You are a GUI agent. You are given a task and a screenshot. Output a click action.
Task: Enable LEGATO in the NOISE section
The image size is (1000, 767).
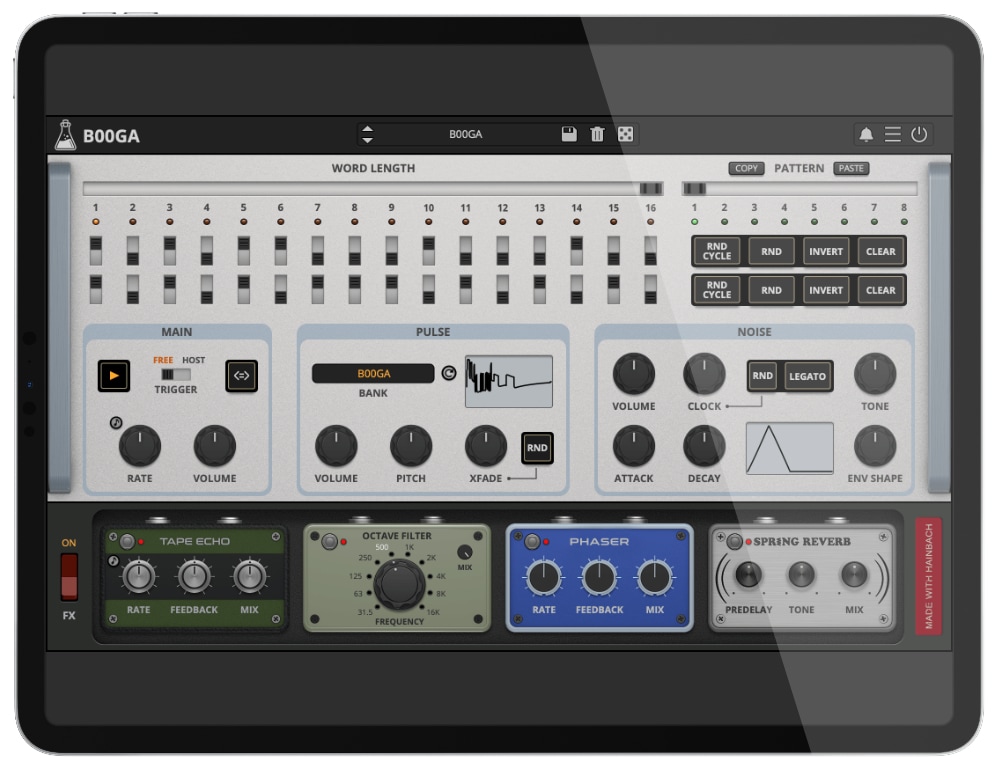pos(807,377)
